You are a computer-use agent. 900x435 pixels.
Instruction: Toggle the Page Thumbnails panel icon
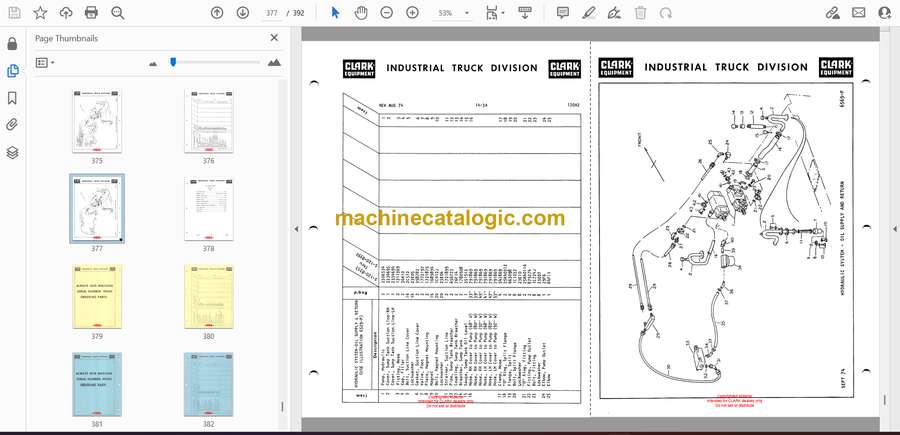point(12,71)
